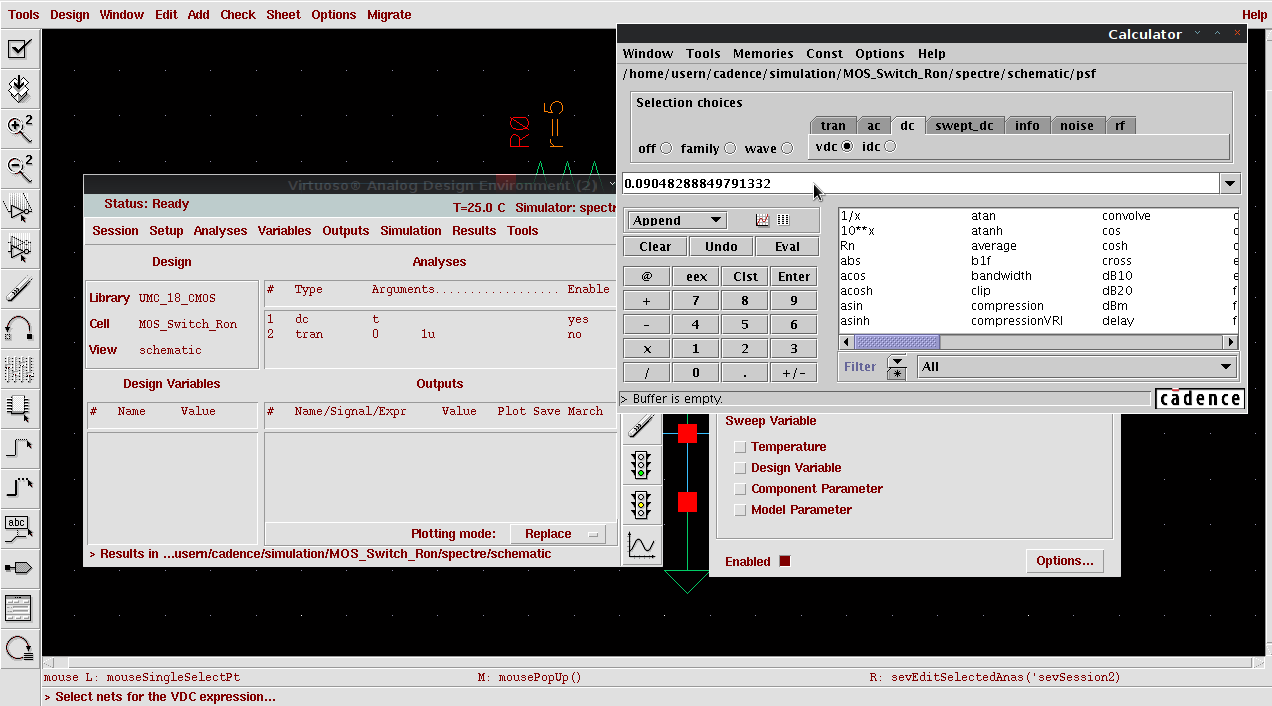Open the Calculator Memories menu
This screenshot has width=1272, height=706.
point(763,54)
